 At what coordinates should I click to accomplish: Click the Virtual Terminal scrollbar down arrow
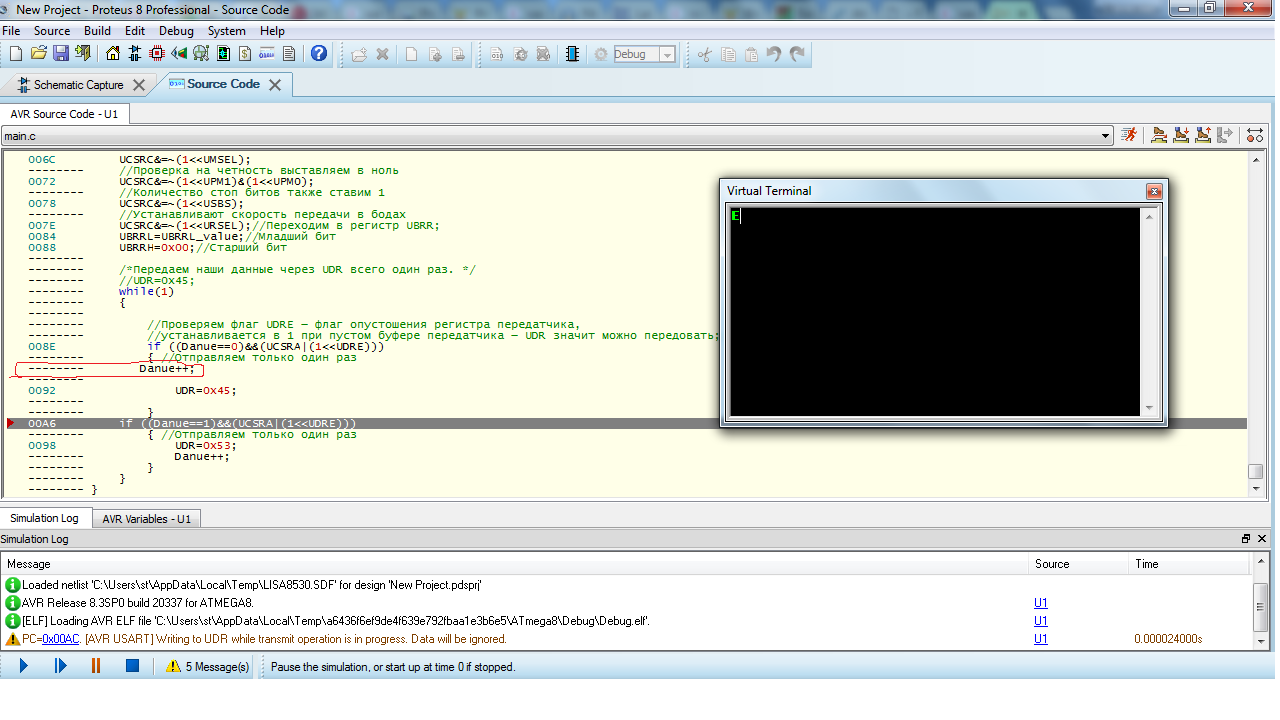coord(1149,408)
